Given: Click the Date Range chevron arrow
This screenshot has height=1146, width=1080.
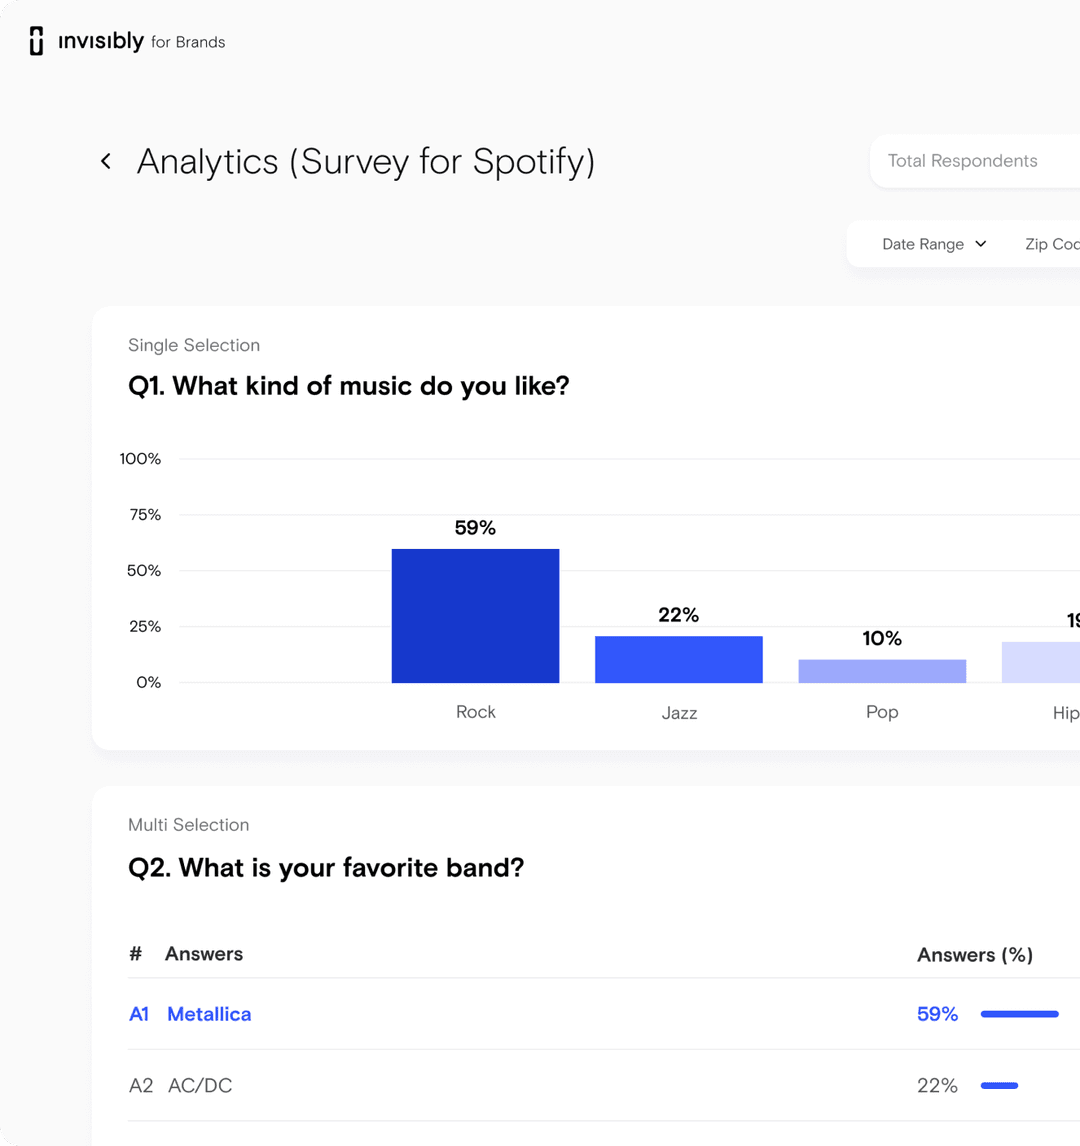Looking at the screenshot, I should 981,244.
